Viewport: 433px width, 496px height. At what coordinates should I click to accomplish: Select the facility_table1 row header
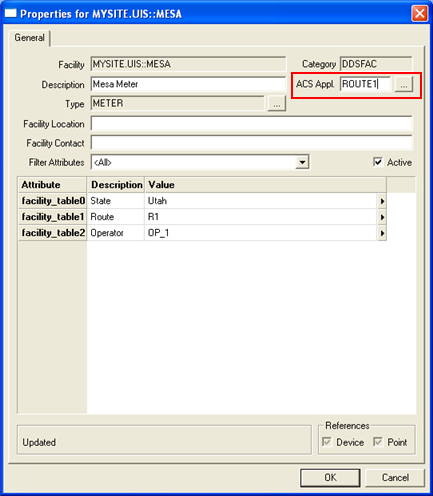click(52, 217)
